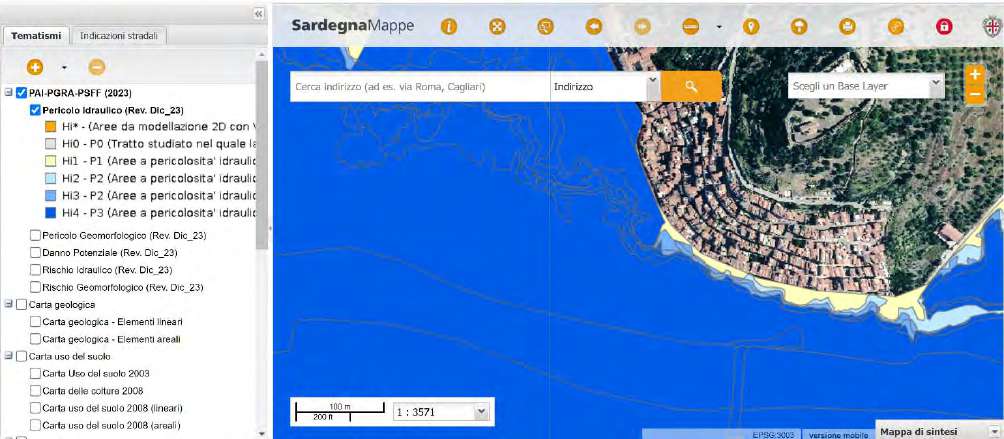This screenshot has width=1004, height=439.
Task: Go to the previous map view
Action: [594, 27]
